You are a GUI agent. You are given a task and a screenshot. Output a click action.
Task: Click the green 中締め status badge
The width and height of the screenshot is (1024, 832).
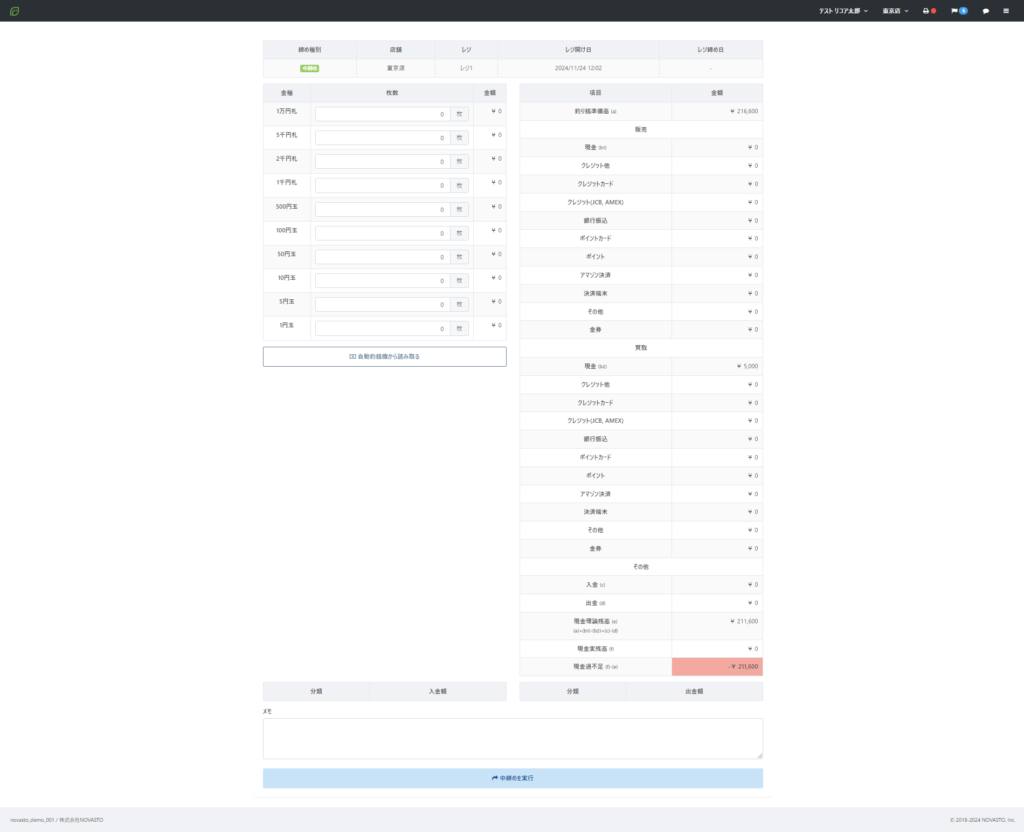pos(310,69)
